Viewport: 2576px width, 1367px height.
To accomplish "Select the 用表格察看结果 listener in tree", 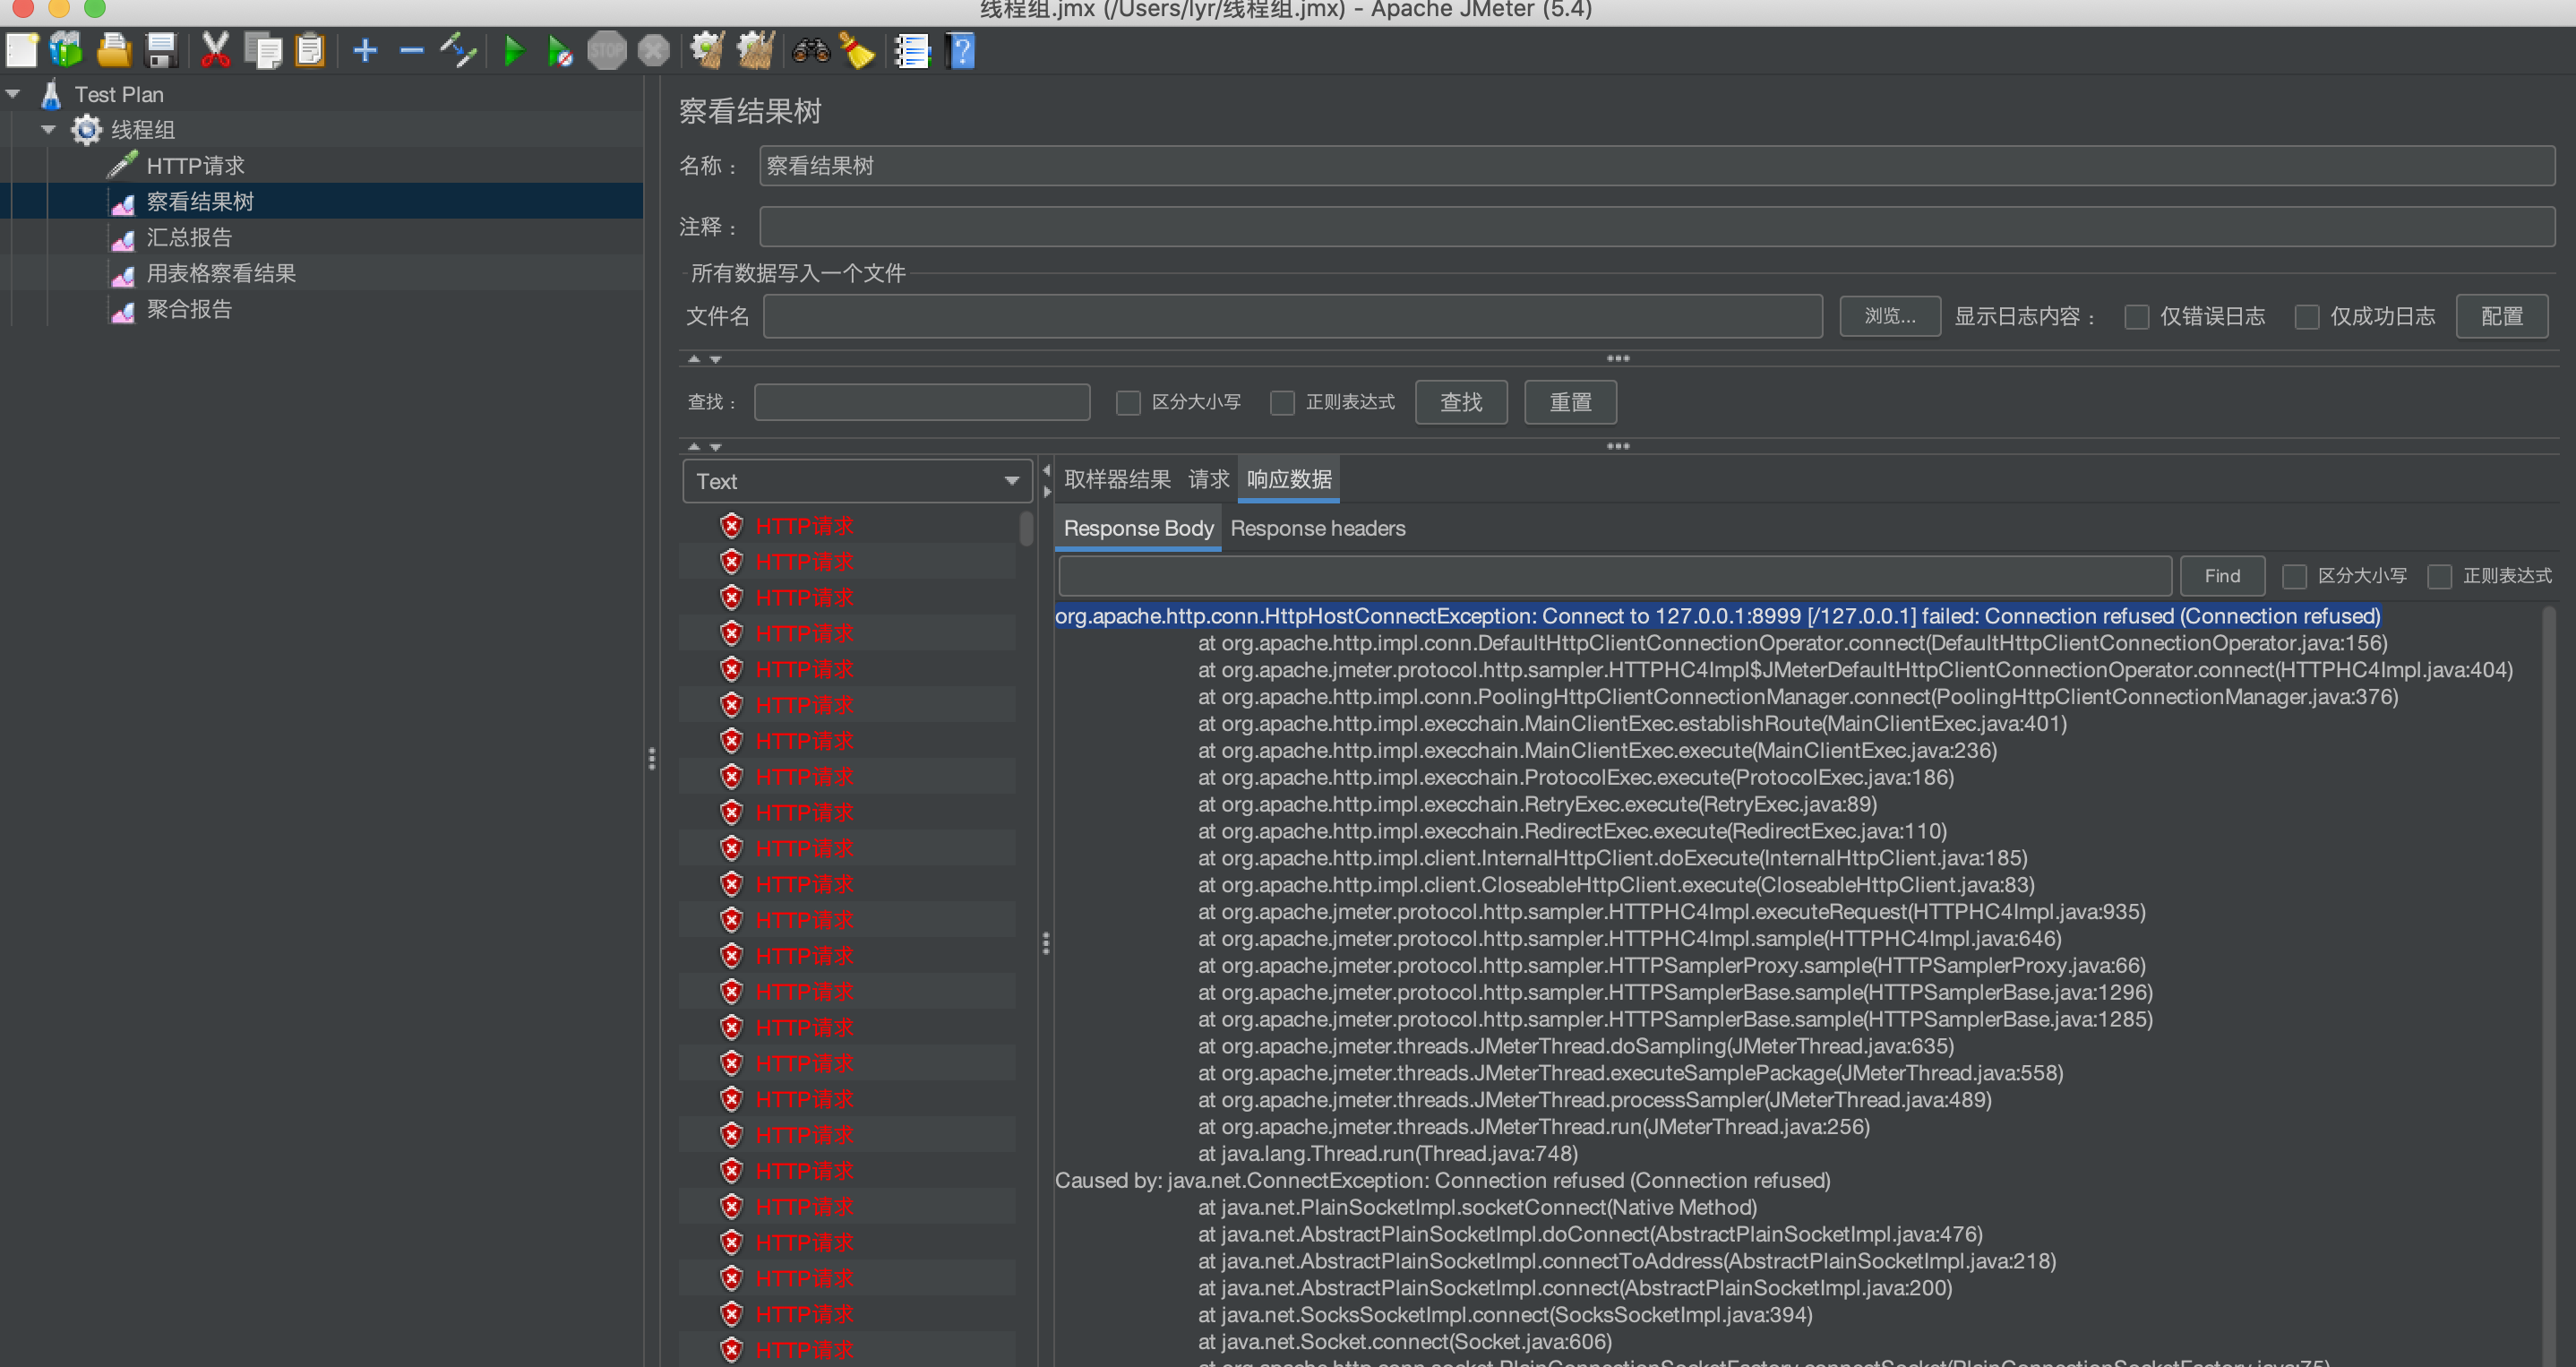I will [221, 273].
